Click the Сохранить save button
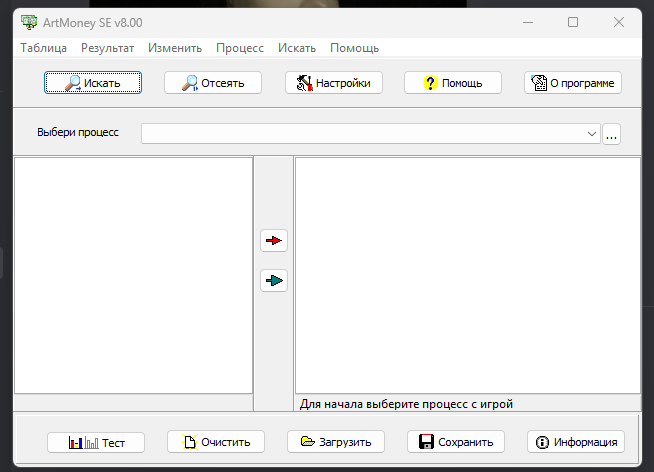The width and height of the screenshot is (654, 472). coord(456,442)
